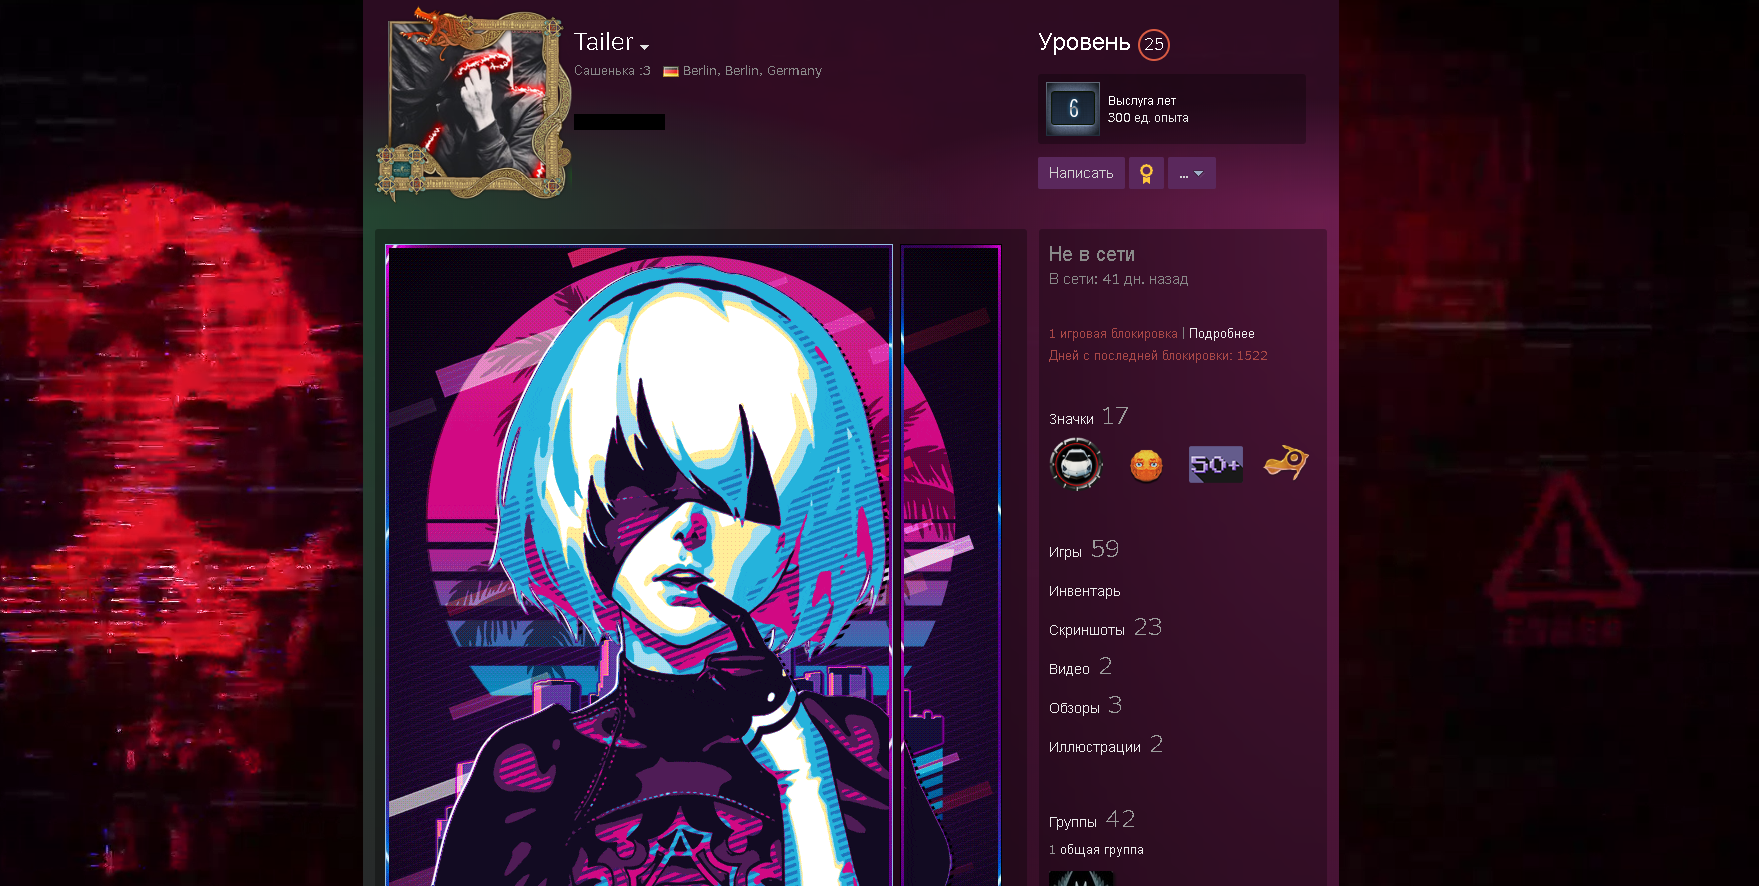Give a profile award with the medal icon
This screenshot has height=886, width=1759.
1146,173
